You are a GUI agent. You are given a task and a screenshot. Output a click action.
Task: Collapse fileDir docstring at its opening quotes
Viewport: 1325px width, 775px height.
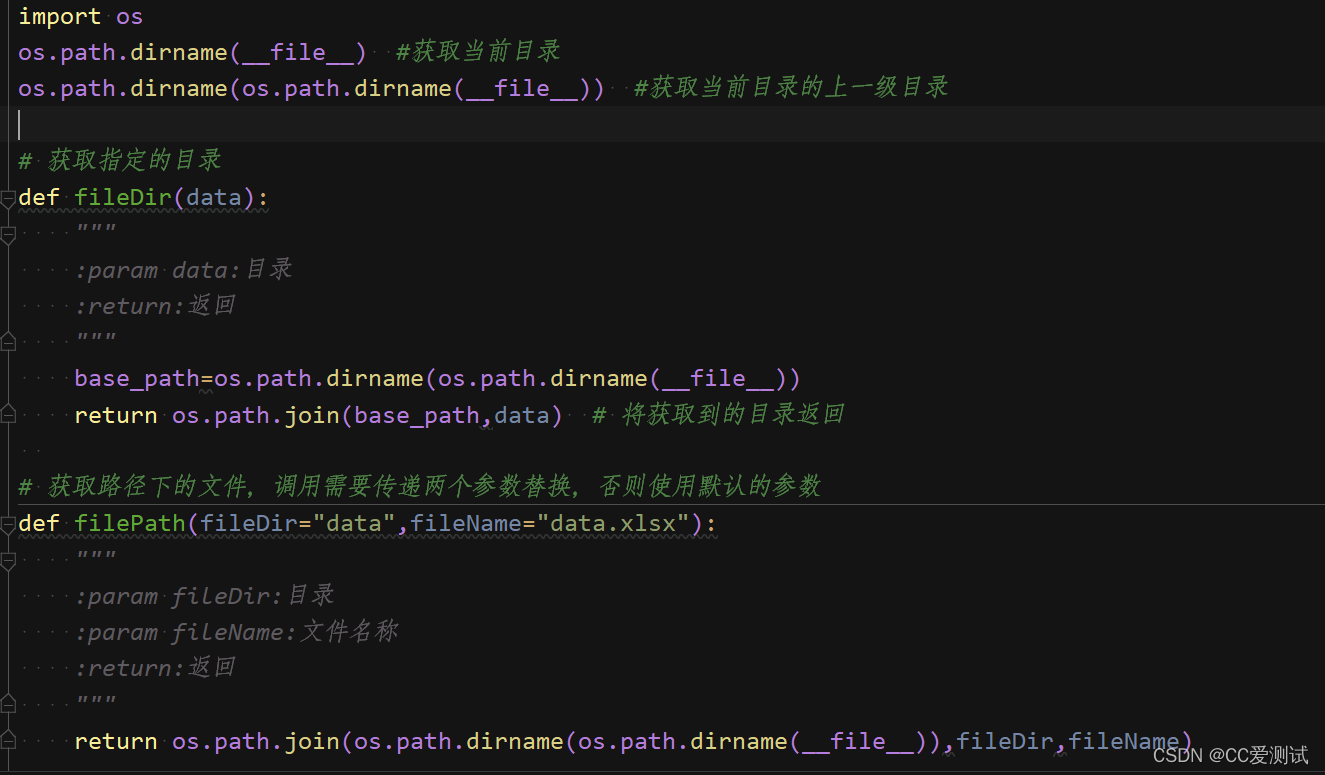(7, 234)
